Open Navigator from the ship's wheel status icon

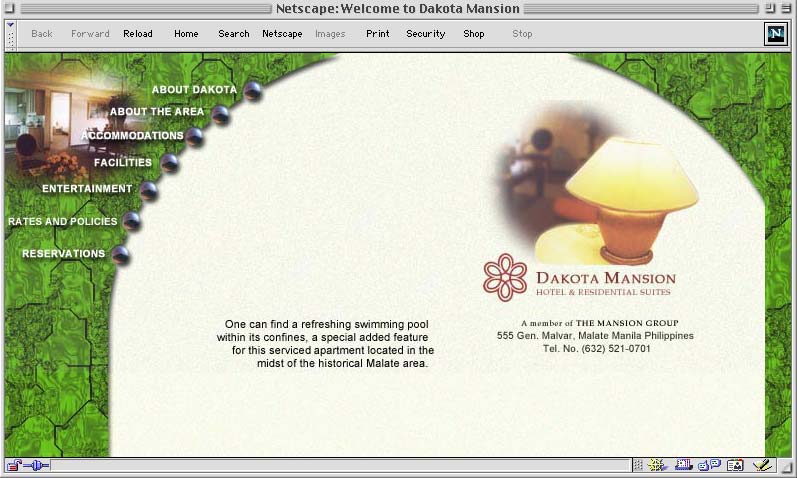(x=657, y=465)
